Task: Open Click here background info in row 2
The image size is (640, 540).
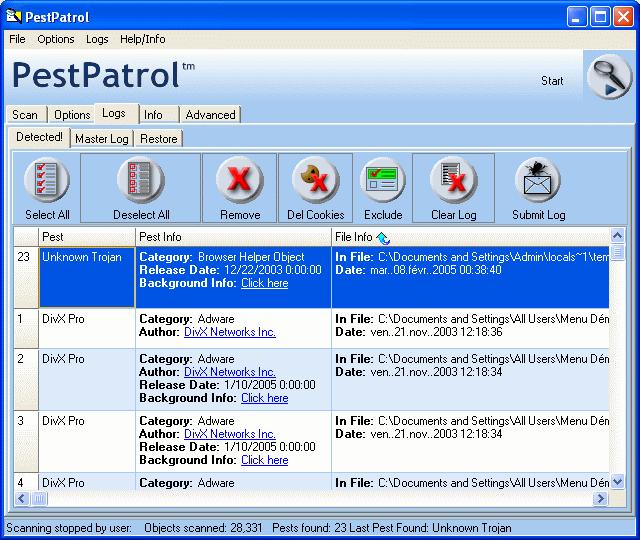Action: point(264,398)
